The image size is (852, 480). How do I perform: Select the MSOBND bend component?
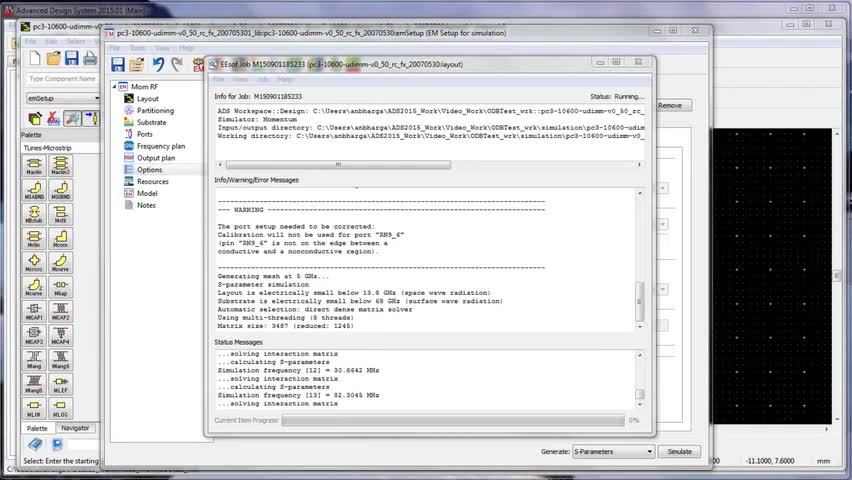click(60, 190)
